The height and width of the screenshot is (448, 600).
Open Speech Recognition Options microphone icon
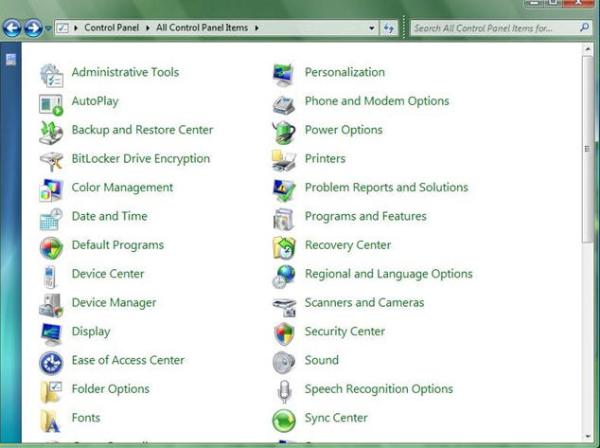point(284,392)
